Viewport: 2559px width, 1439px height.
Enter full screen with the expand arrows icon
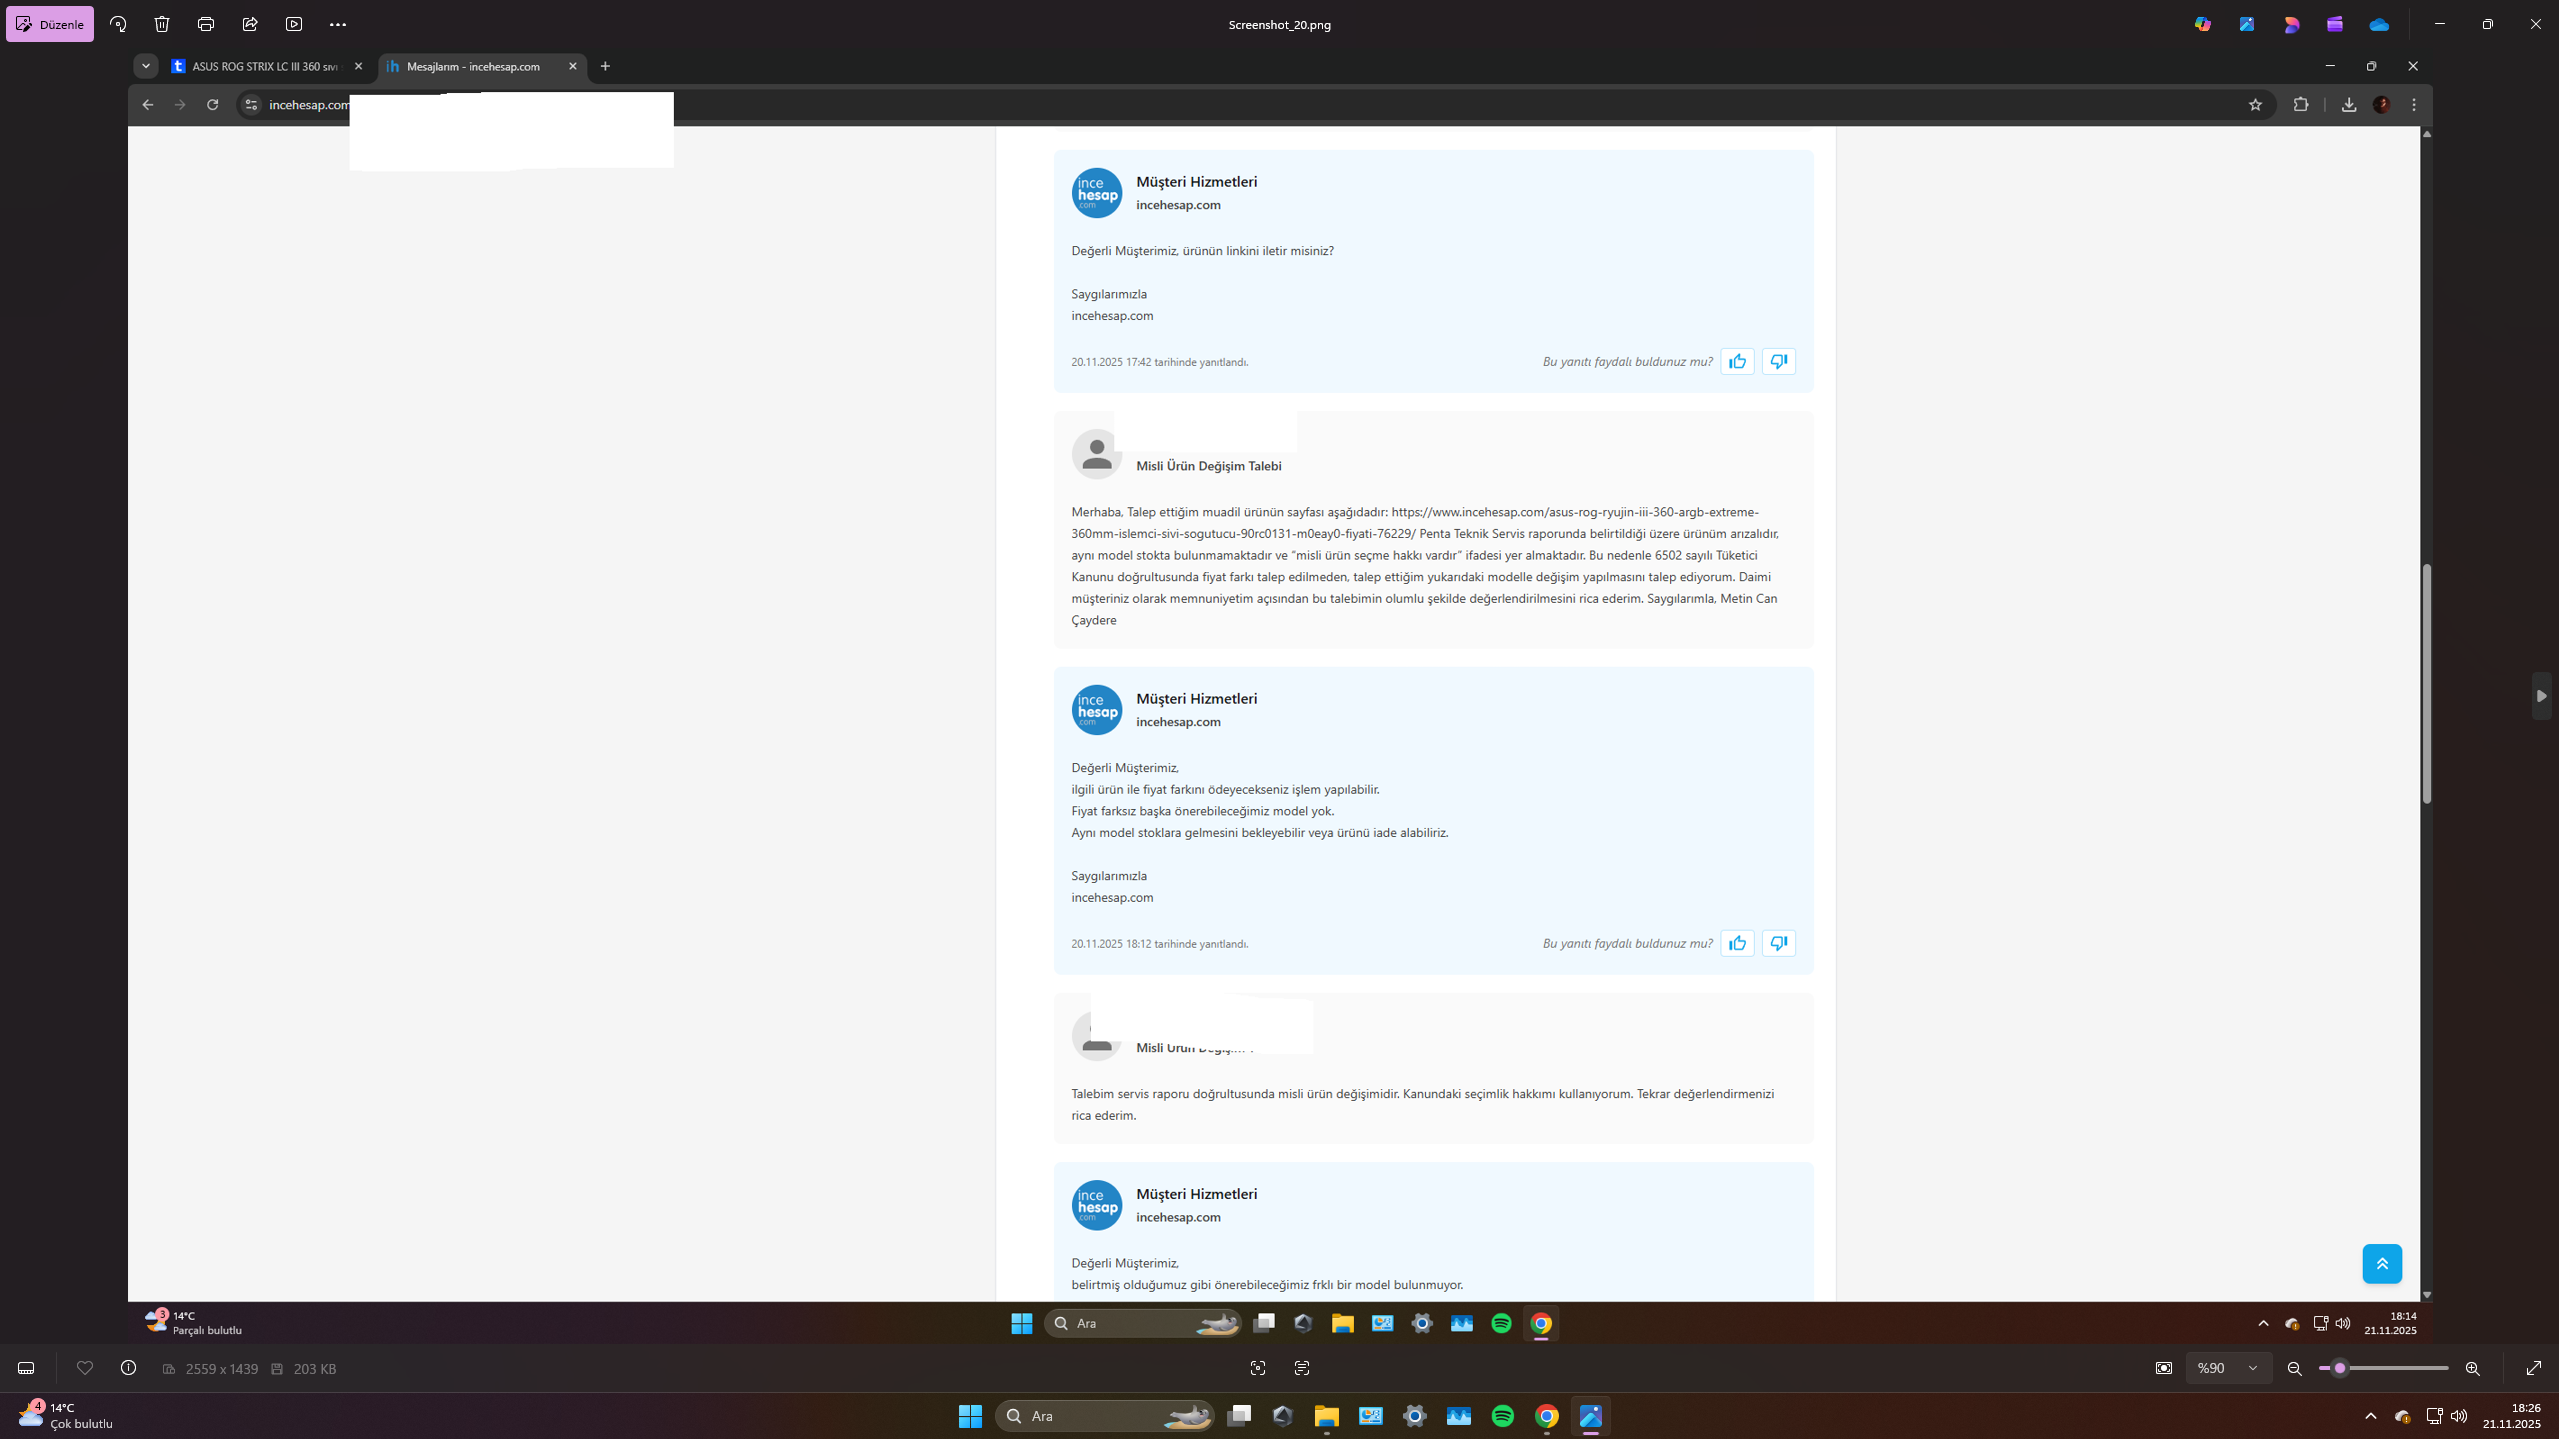[2534, 1368]
